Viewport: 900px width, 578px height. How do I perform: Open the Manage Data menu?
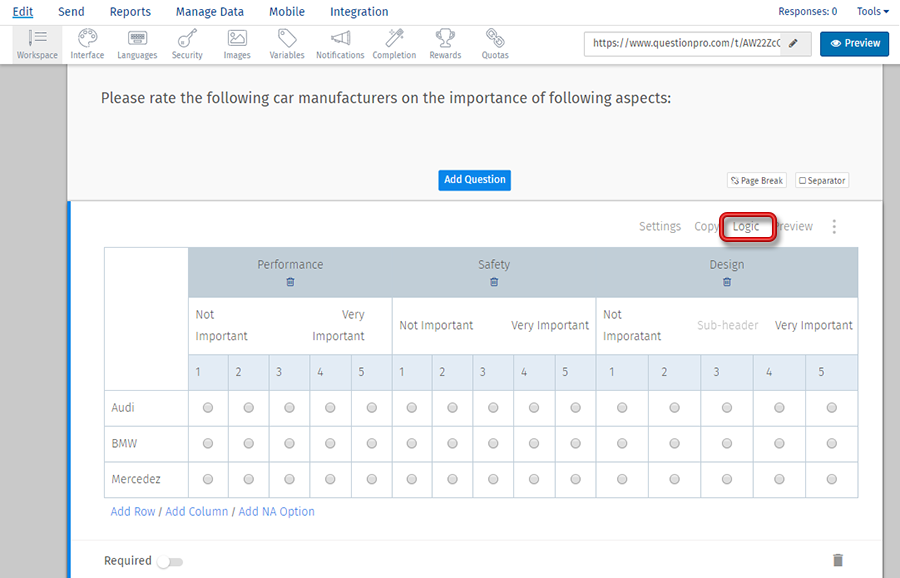210,12
